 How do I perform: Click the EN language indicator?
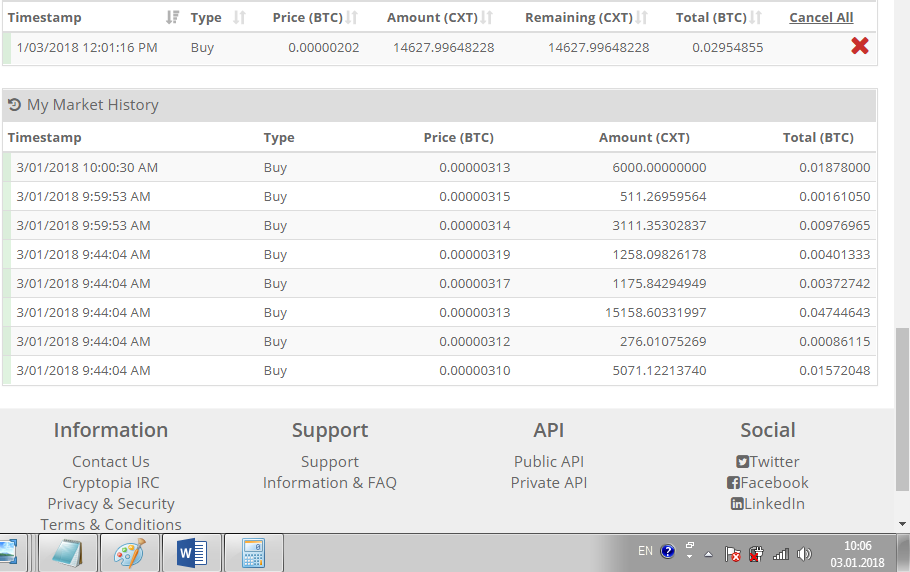(x=645, y=551)
